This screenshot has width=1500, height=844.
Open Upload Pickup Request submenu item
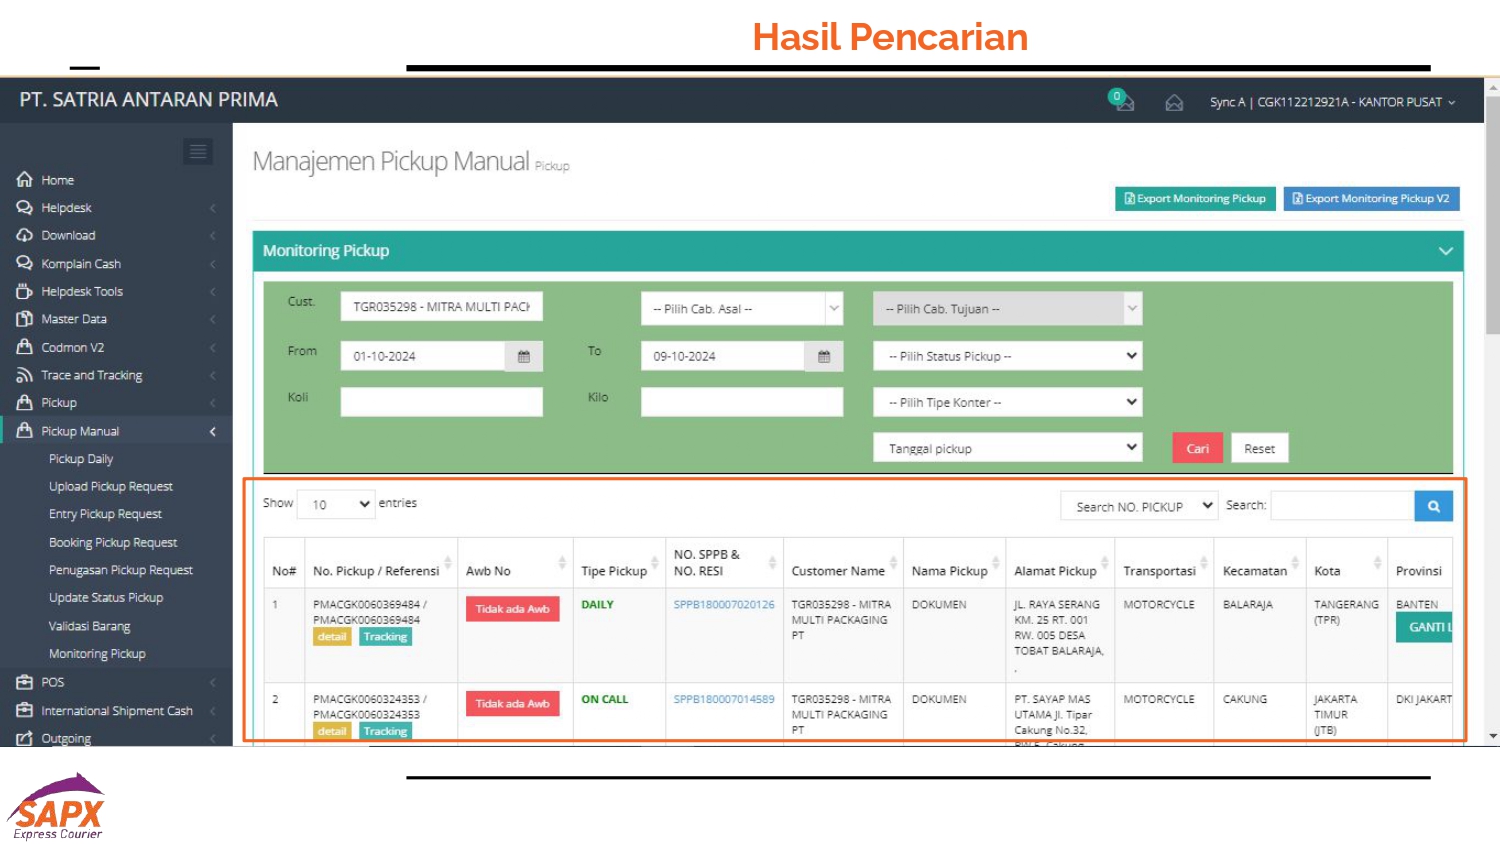(111, 487)
